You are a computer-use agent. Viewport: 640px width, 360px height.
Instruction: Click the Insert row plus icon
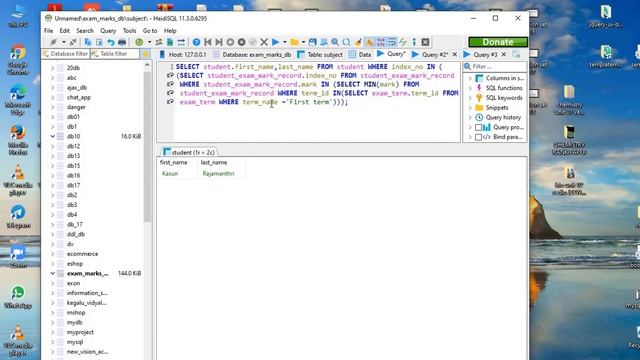pyautogui.click(x=230, y=42)
